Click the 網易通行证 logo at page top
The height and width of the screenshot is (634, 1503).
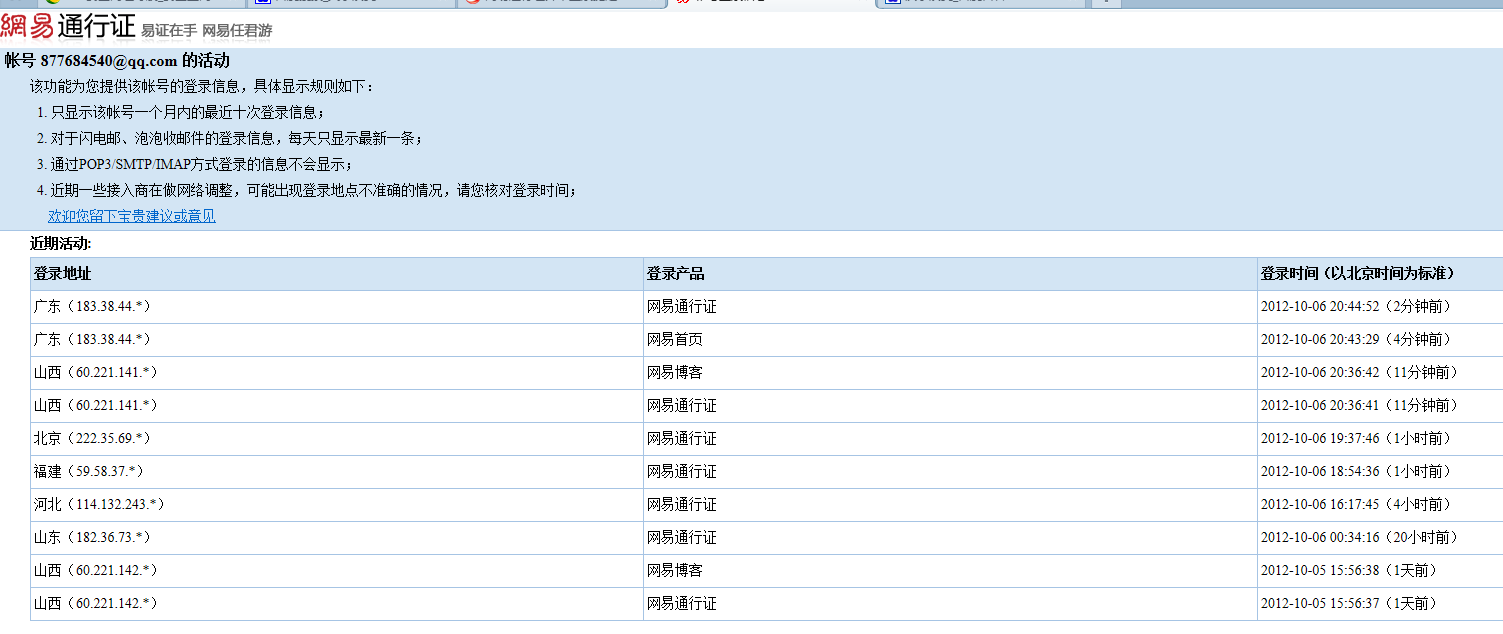tap(68, 27)
